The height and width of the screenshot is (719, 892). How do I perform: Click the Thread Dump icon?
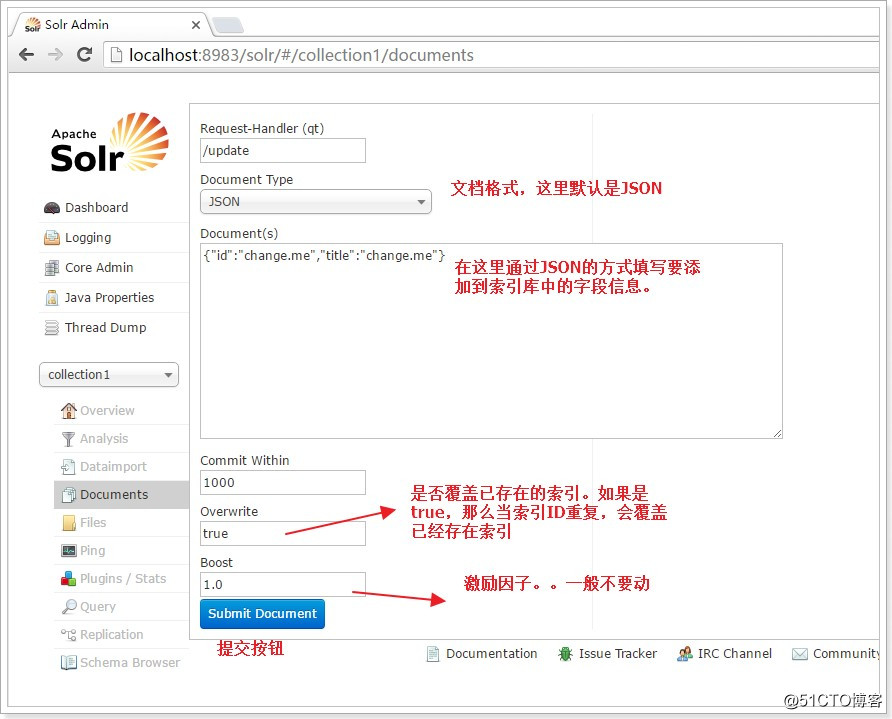tap(52, 328)
